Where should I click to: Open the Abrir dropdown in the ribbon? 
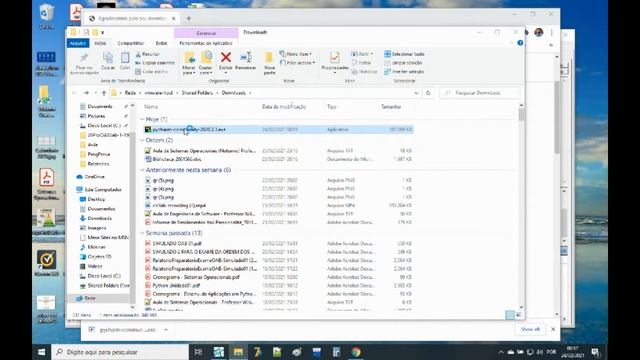[362, 54]
